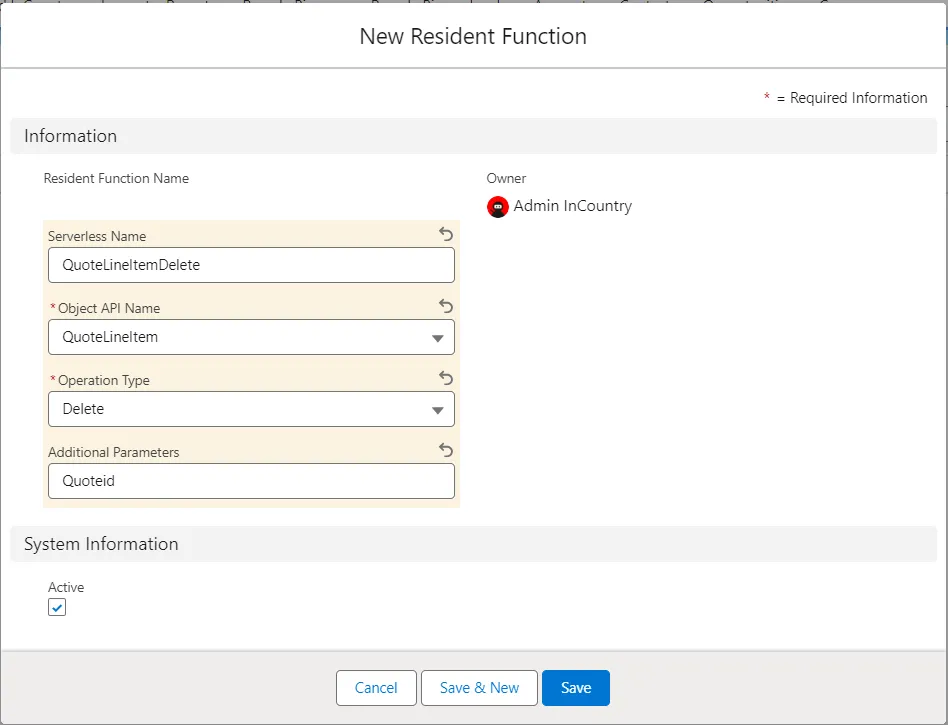The image size is (948, 725).
Task: Click the System Information section header
Action: coord(101,544)
